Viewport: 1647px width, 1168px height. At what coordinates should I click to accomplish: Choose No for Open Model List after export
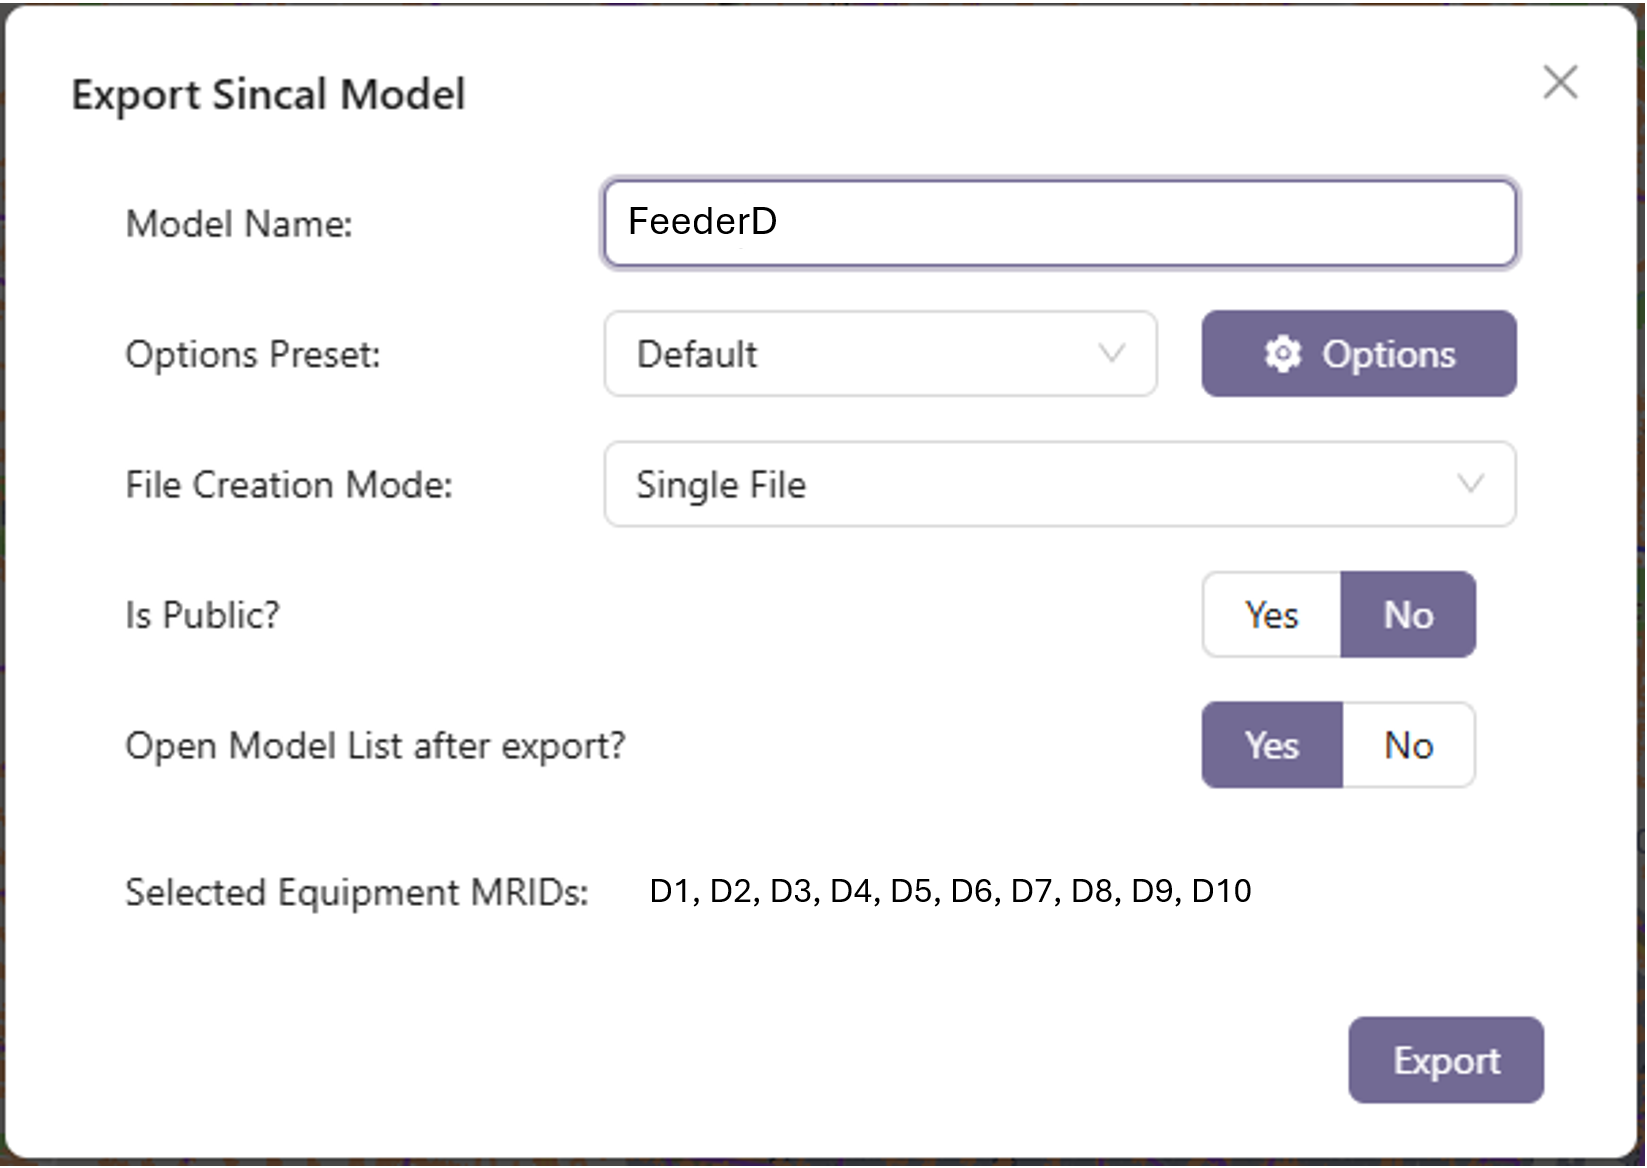pos(1408,746)
